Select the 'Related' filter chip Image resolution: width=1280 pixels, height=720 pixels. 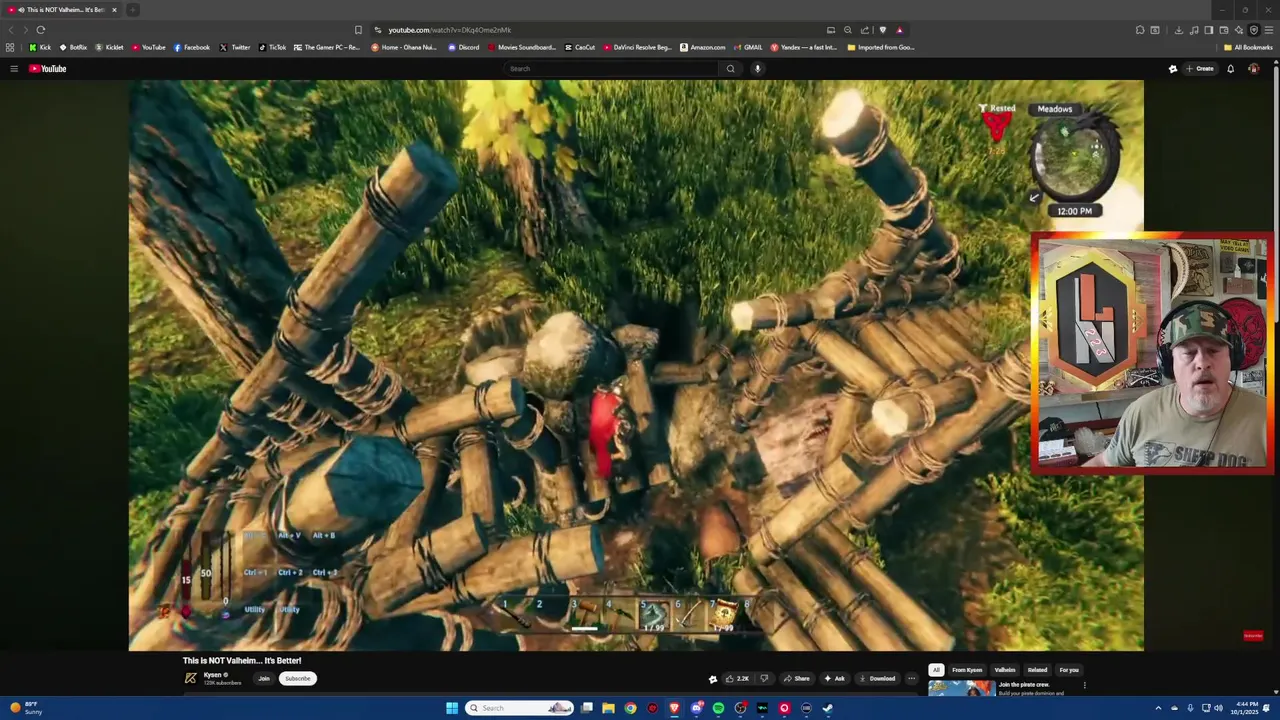point(1037,670)
